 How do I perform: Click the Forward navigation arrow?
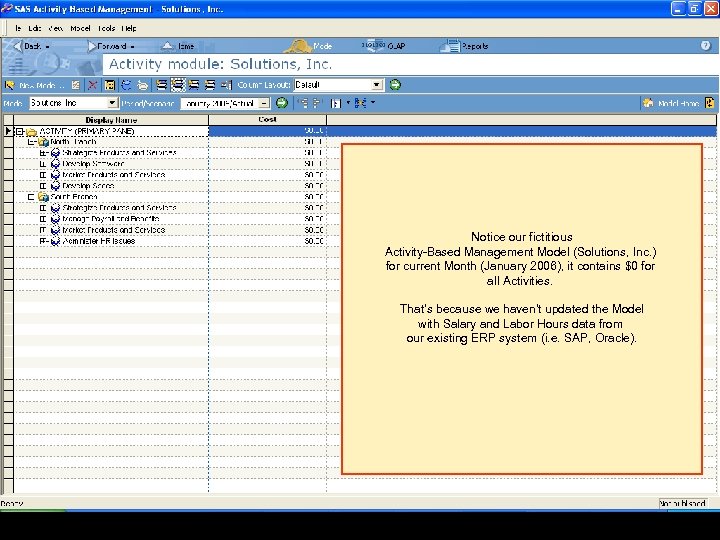coord(92,46)
